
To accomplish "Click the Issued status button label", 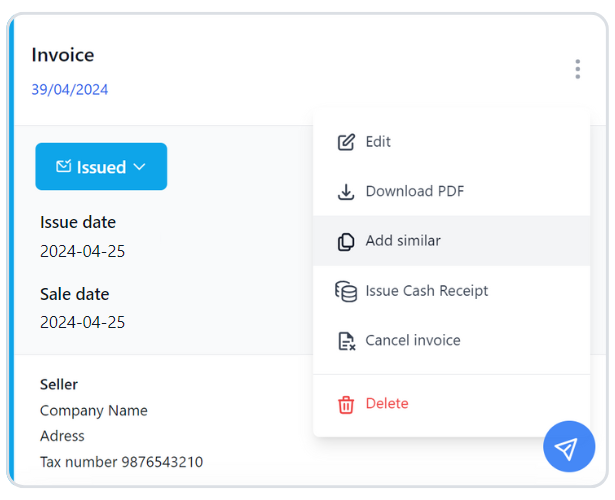I will 101,167.
